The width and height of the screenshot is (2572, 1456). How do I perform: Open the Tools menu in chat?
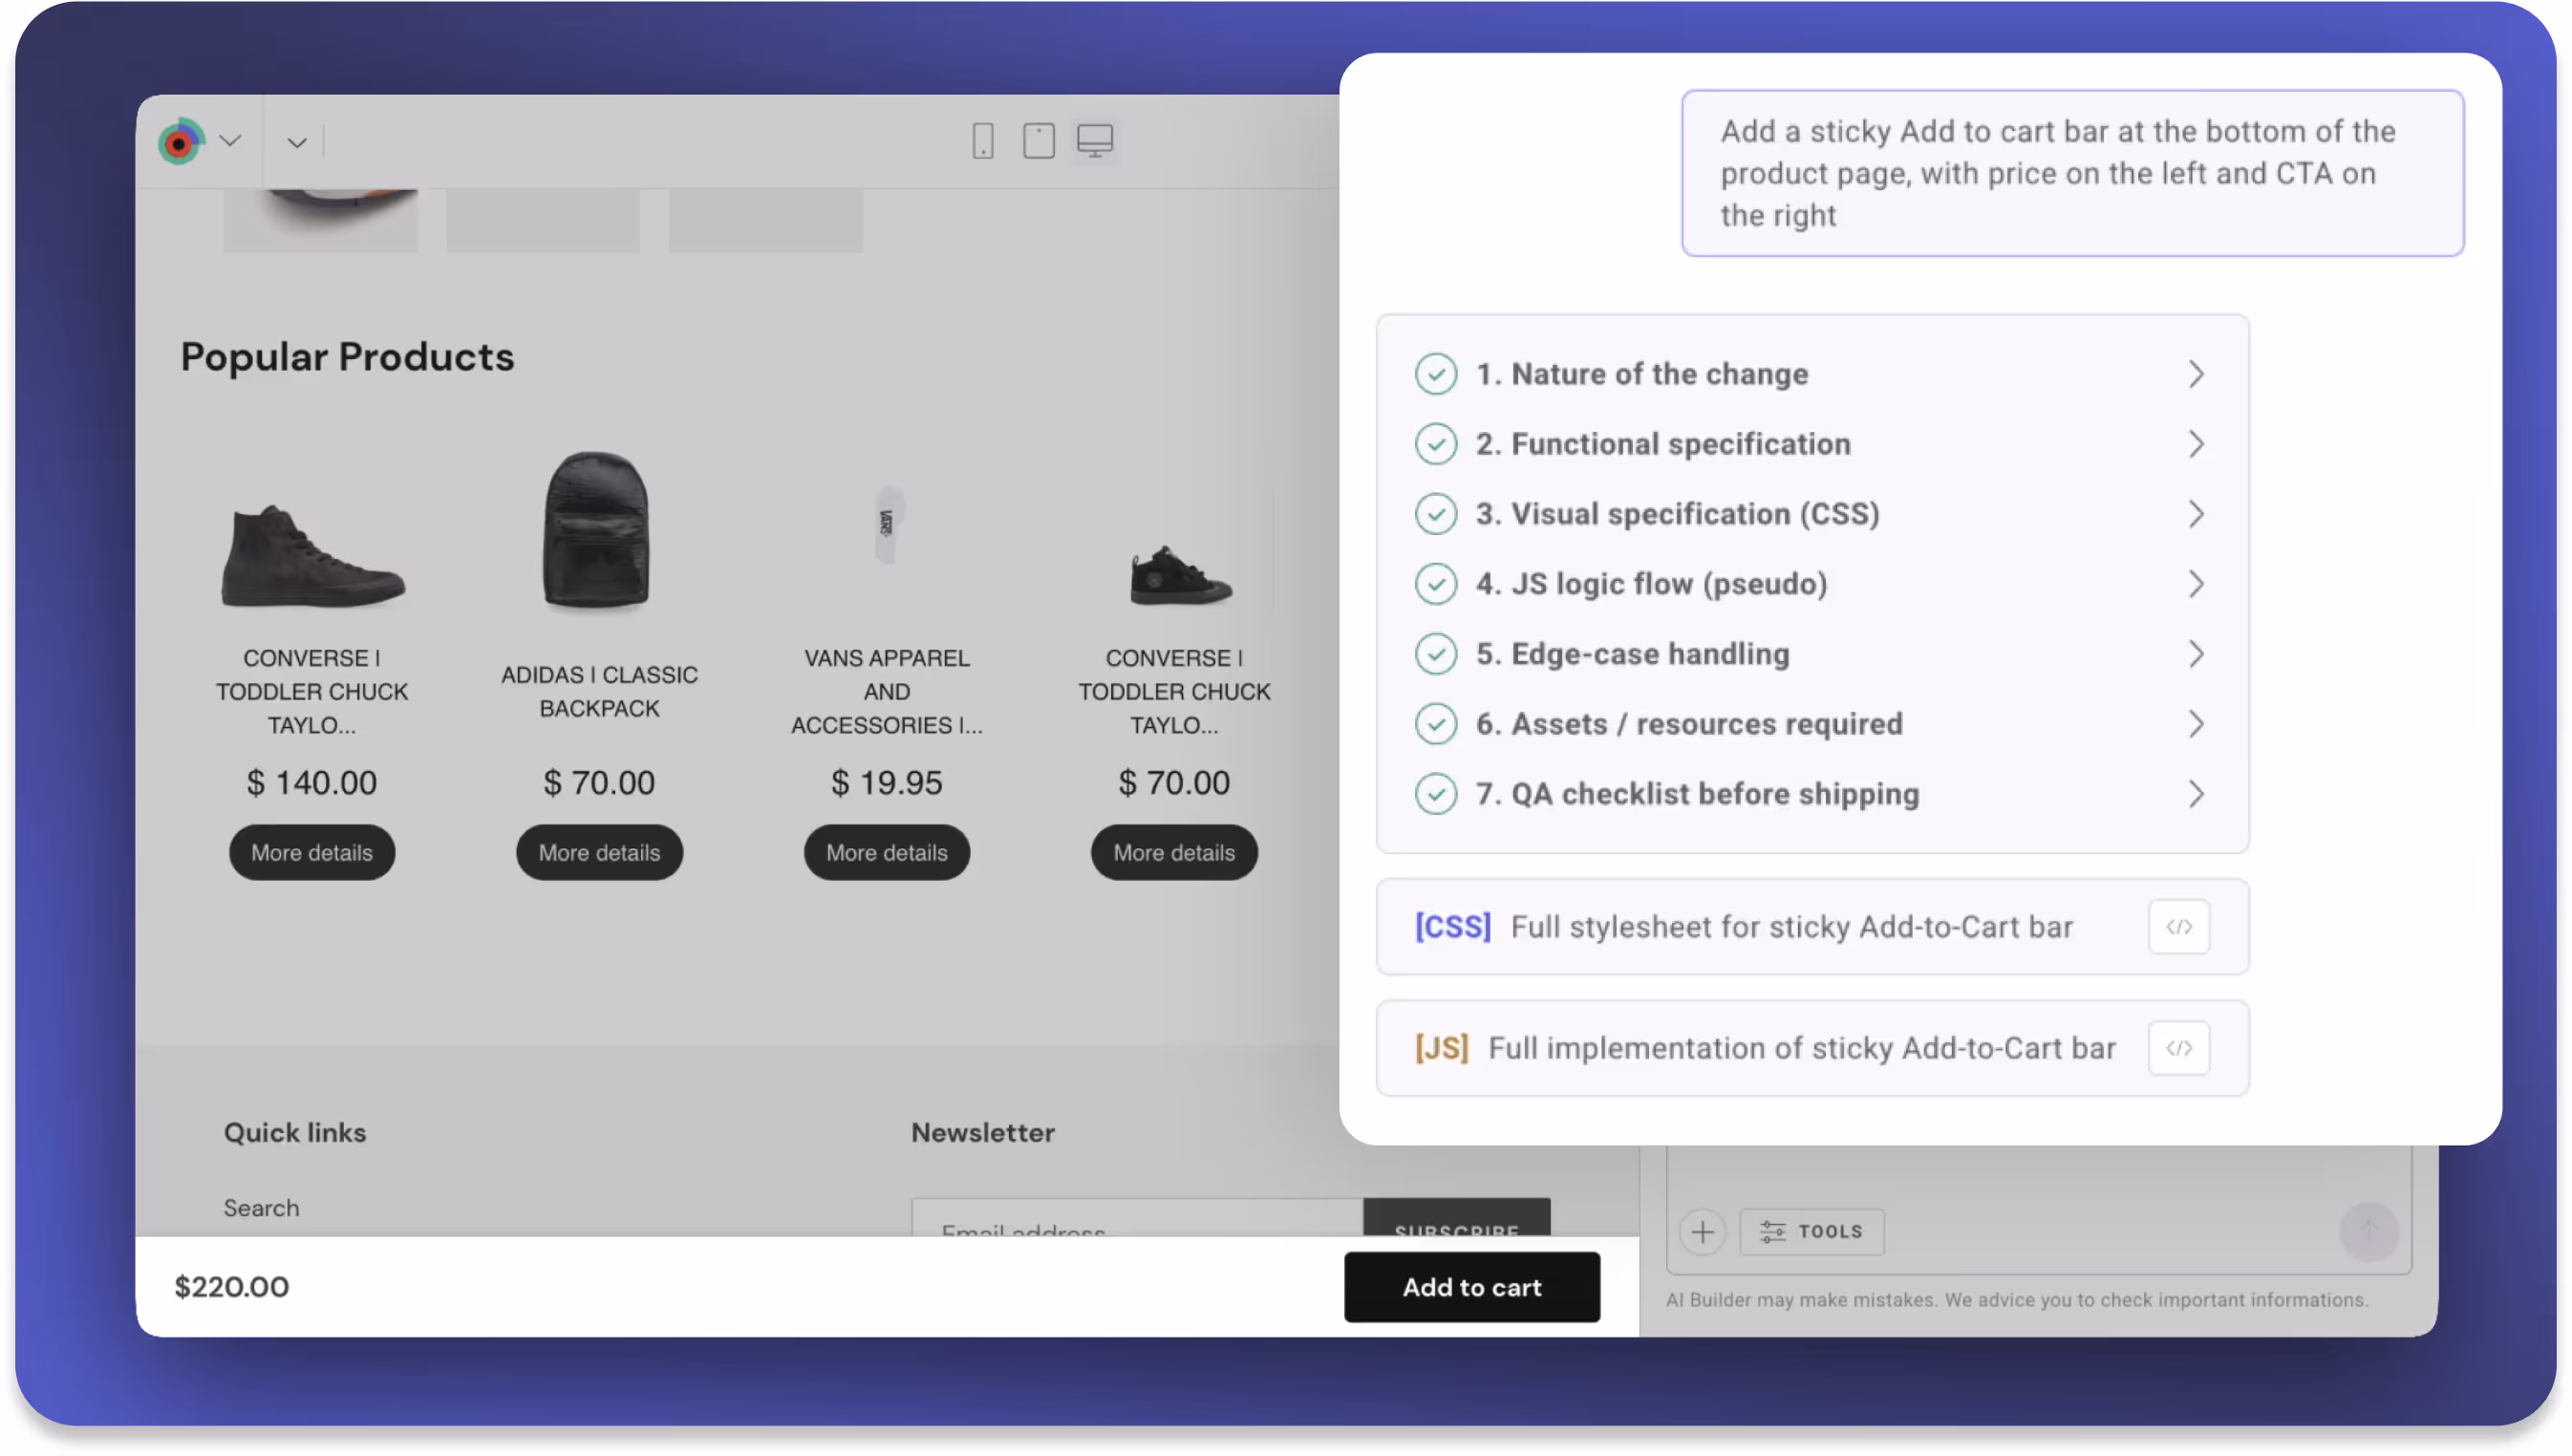1811,1231
